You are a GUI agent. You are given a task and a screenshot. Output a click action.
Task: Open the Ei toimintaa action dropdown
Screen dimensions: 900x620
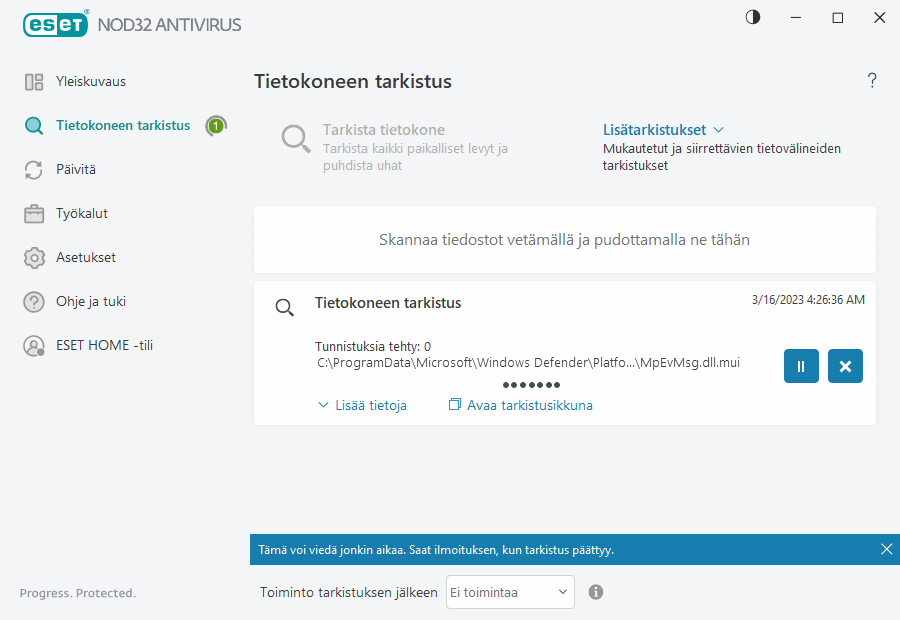510,592
